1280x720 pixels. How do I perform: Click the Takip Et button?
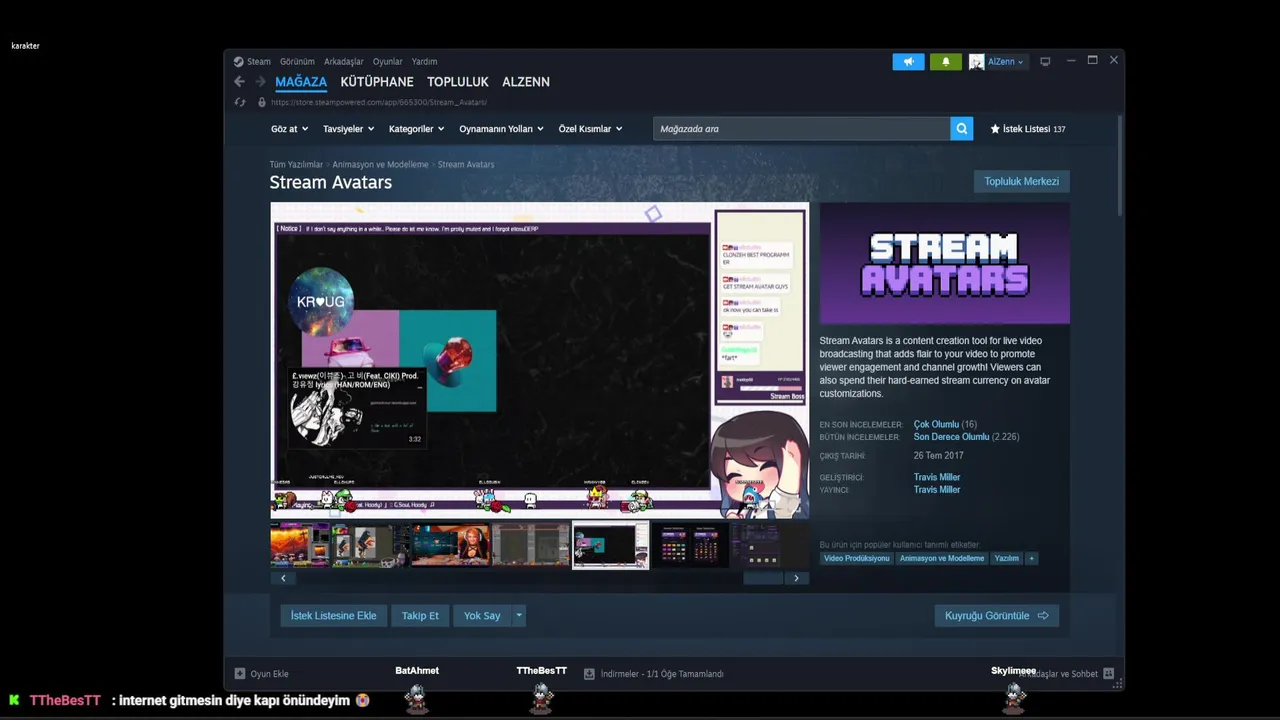(x=420, y=616)
